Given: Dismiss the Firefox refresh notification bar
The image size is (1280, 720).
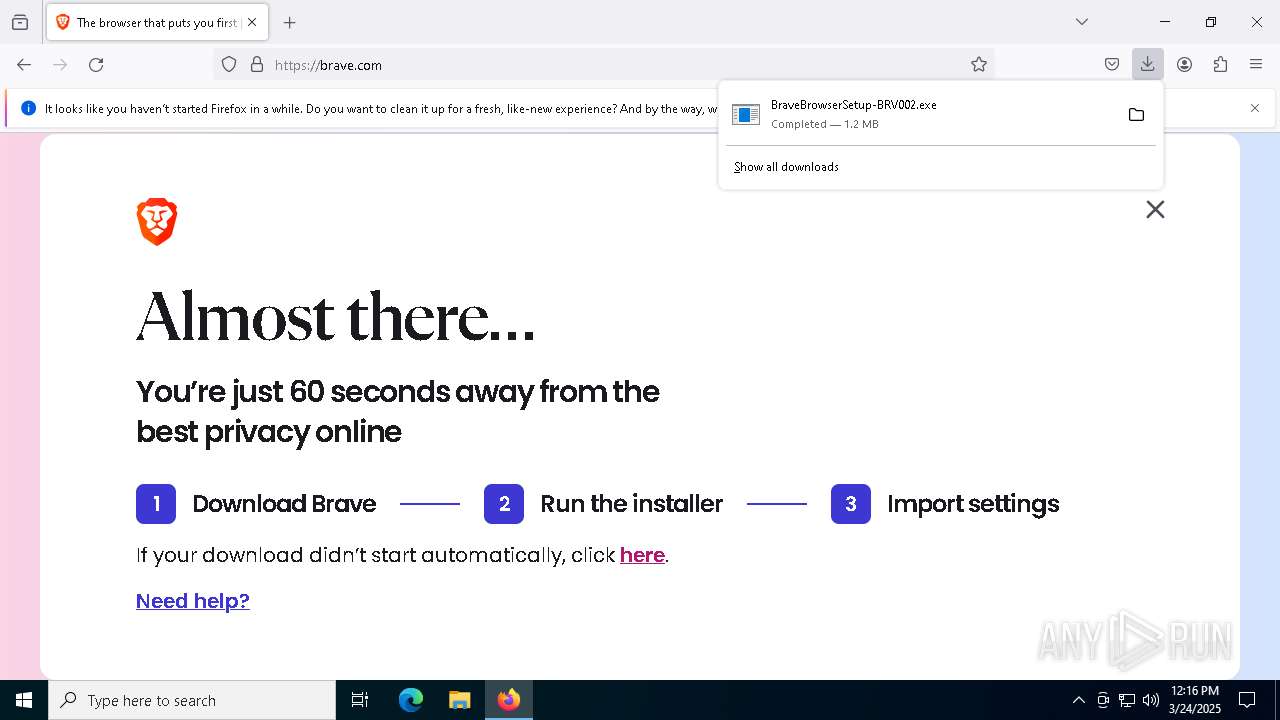Looking at the screenshot, I should point(1255,108).
